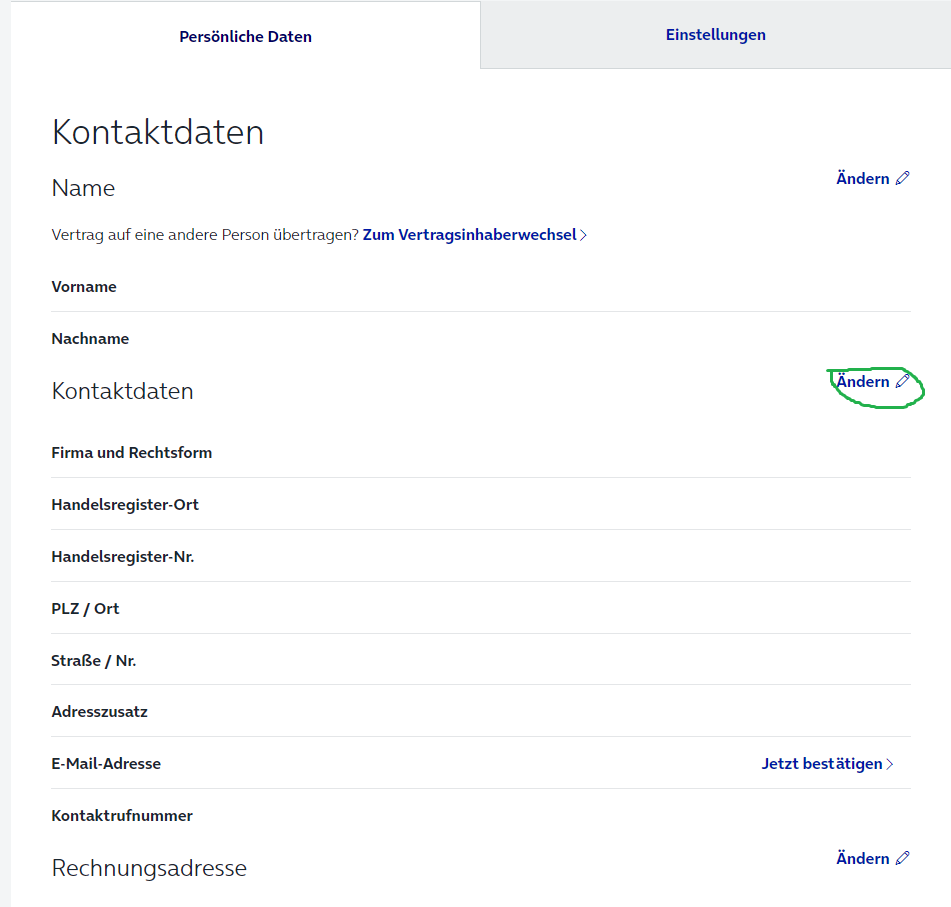Open the Einstellungen tab
This screenshot has width=951, height=907.
(x=716, y=35)
